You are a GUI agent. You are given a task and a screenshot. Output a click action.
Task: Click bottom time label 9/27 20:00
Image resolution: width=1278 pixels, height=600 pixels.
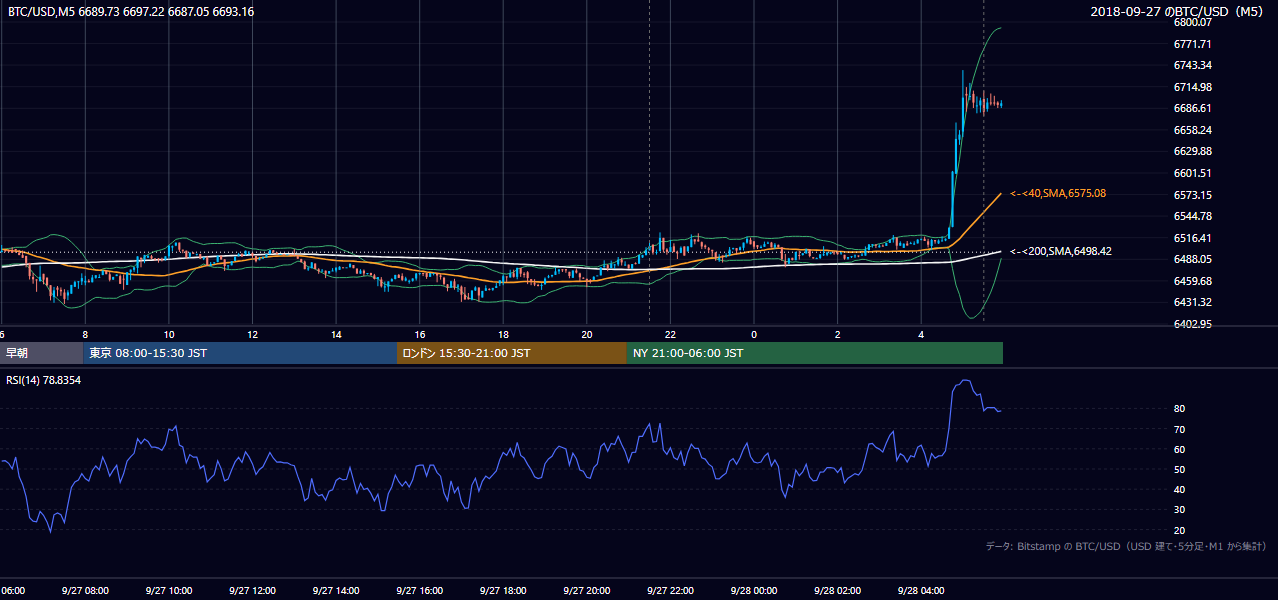[587, 591]
